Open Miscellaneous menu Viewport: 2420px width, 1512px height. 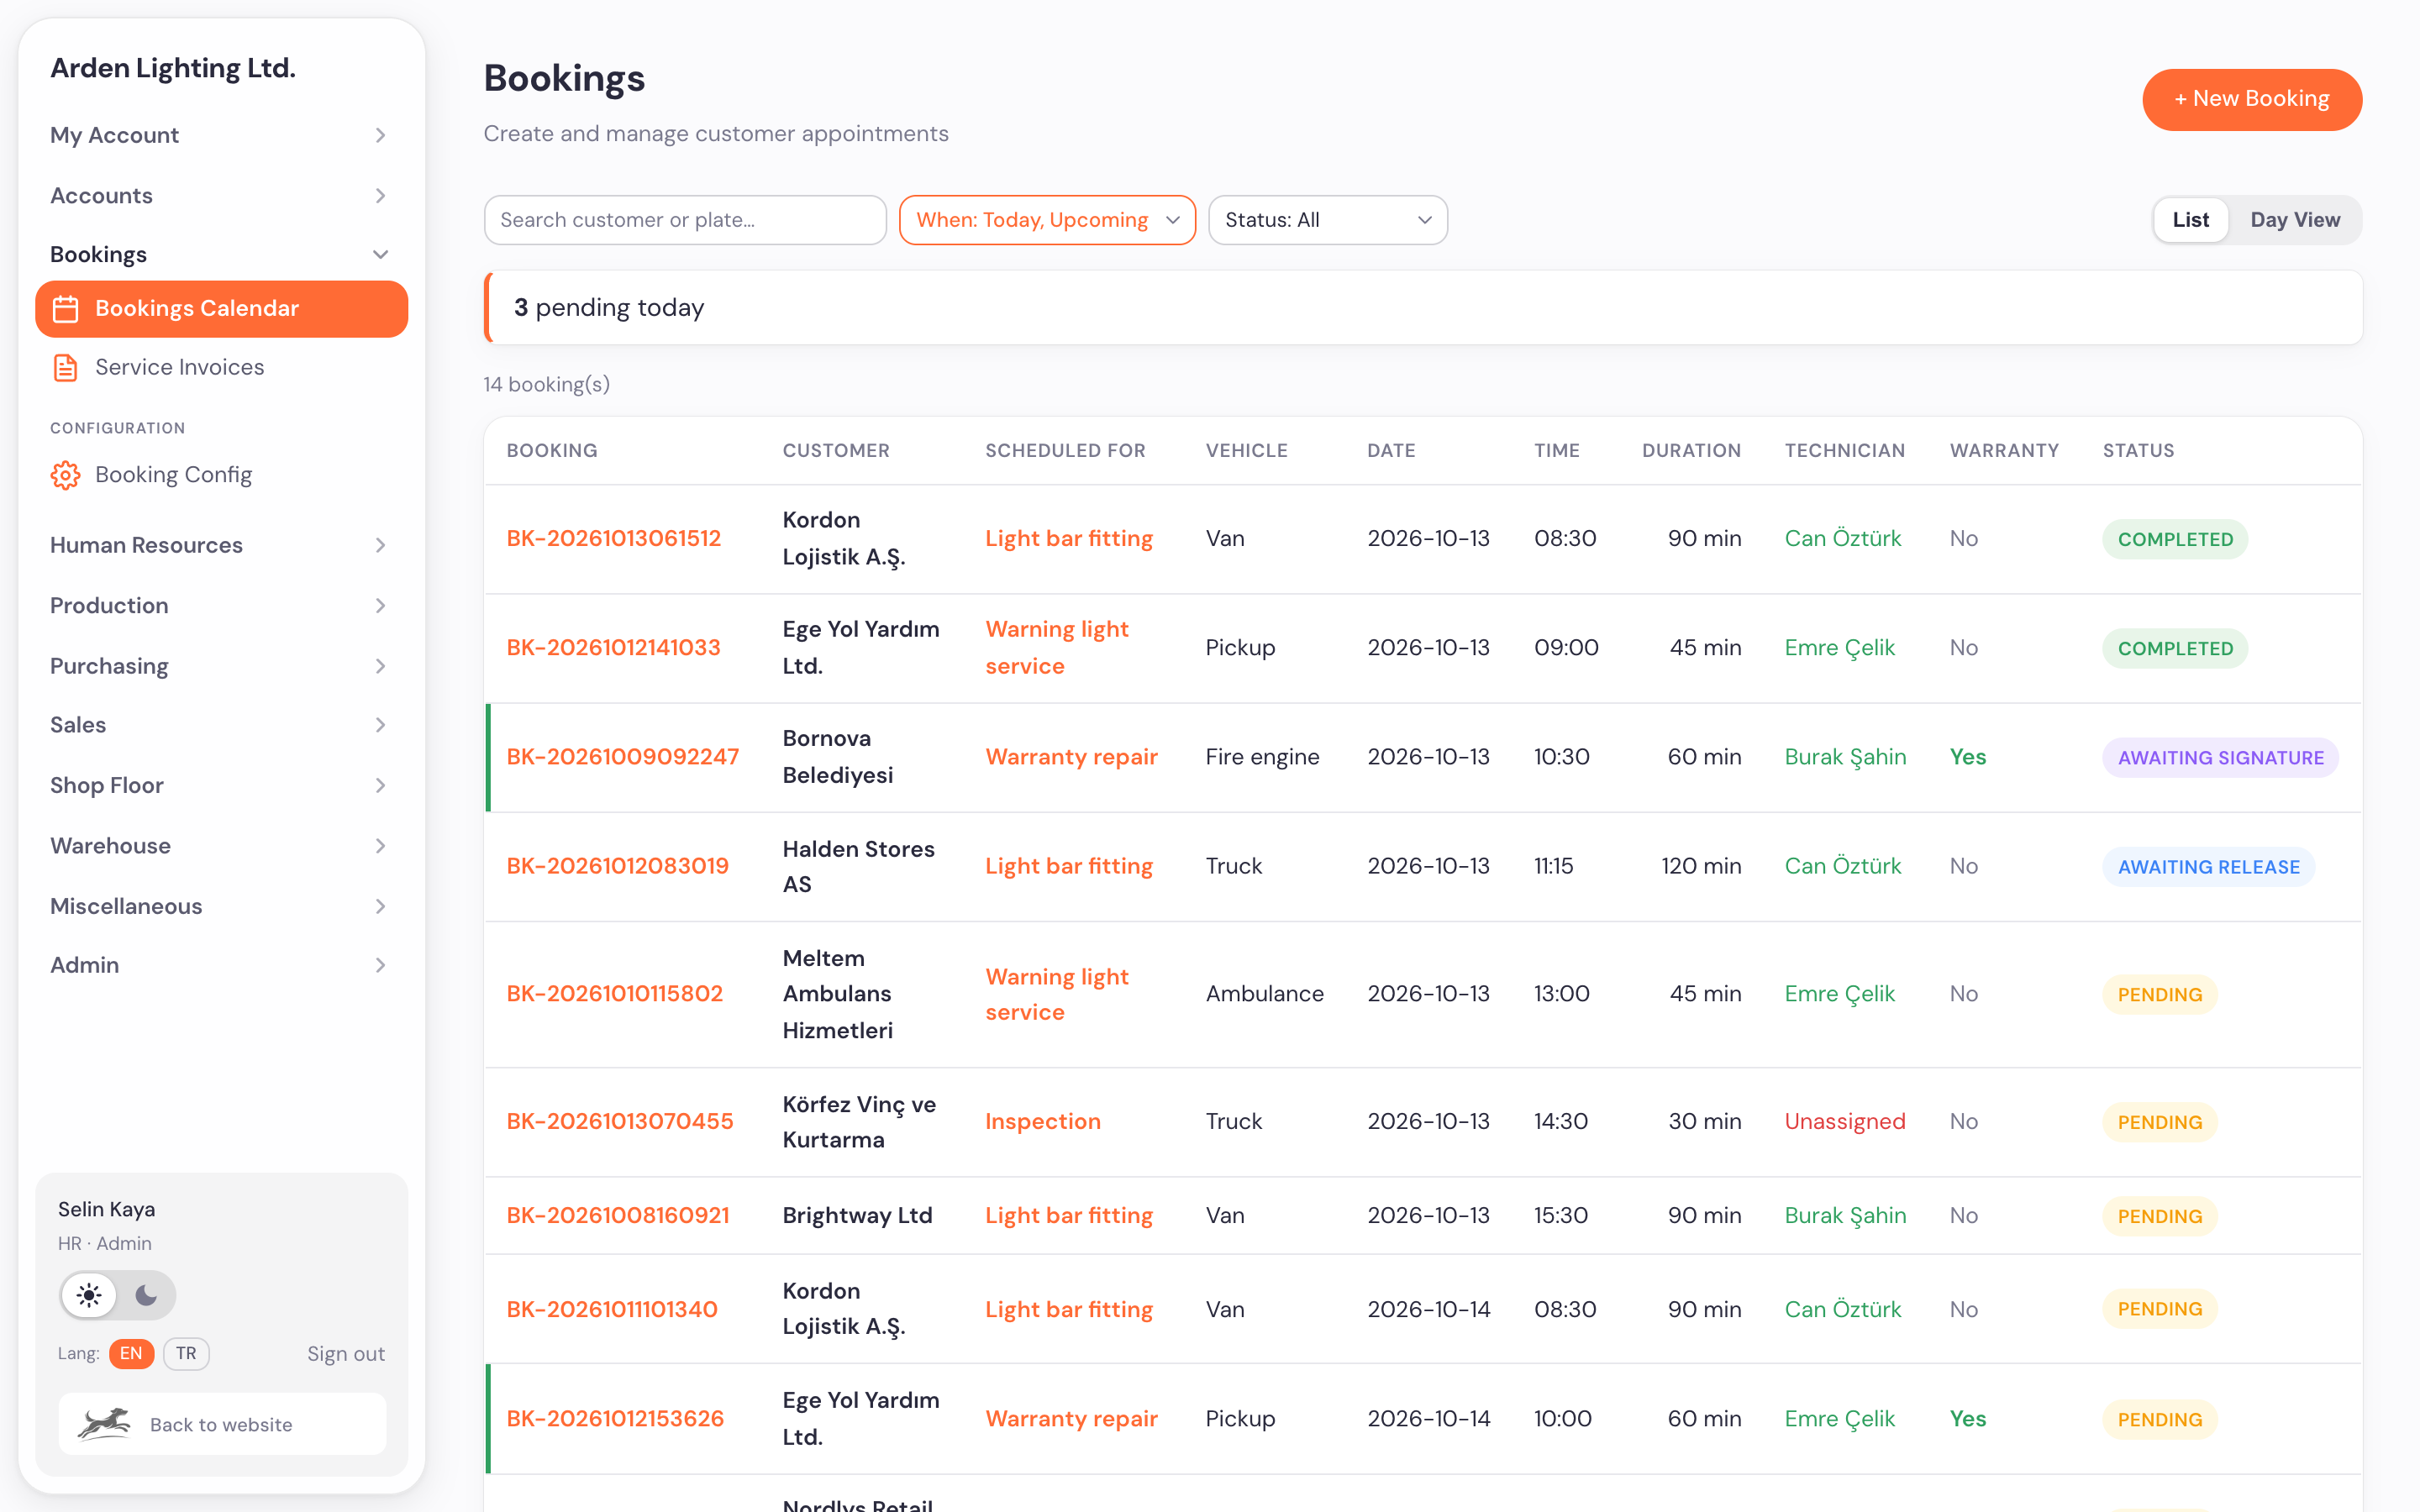pos(220,906)
